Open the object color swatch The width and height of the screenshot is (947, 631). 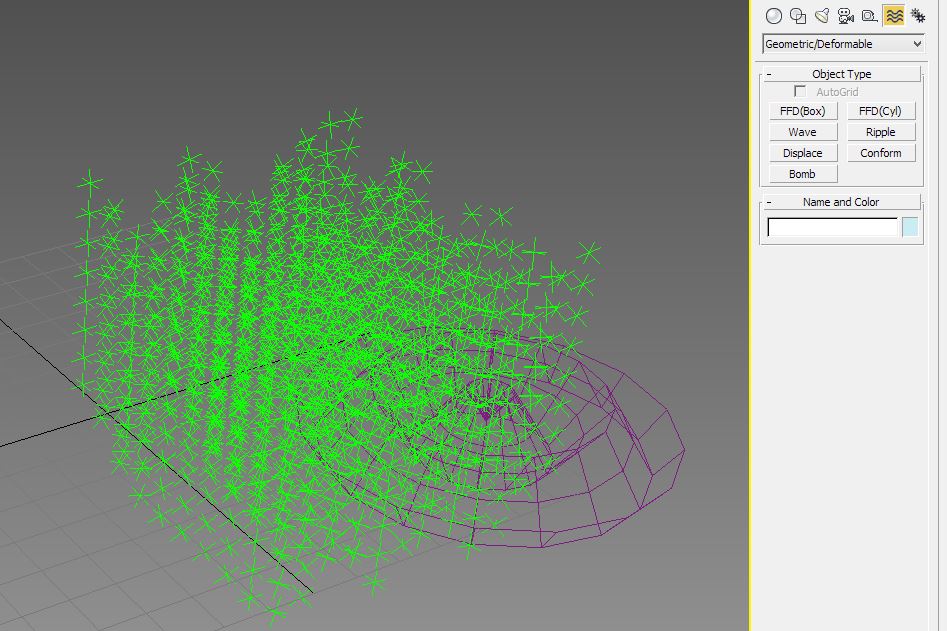(x=909, y=227)
